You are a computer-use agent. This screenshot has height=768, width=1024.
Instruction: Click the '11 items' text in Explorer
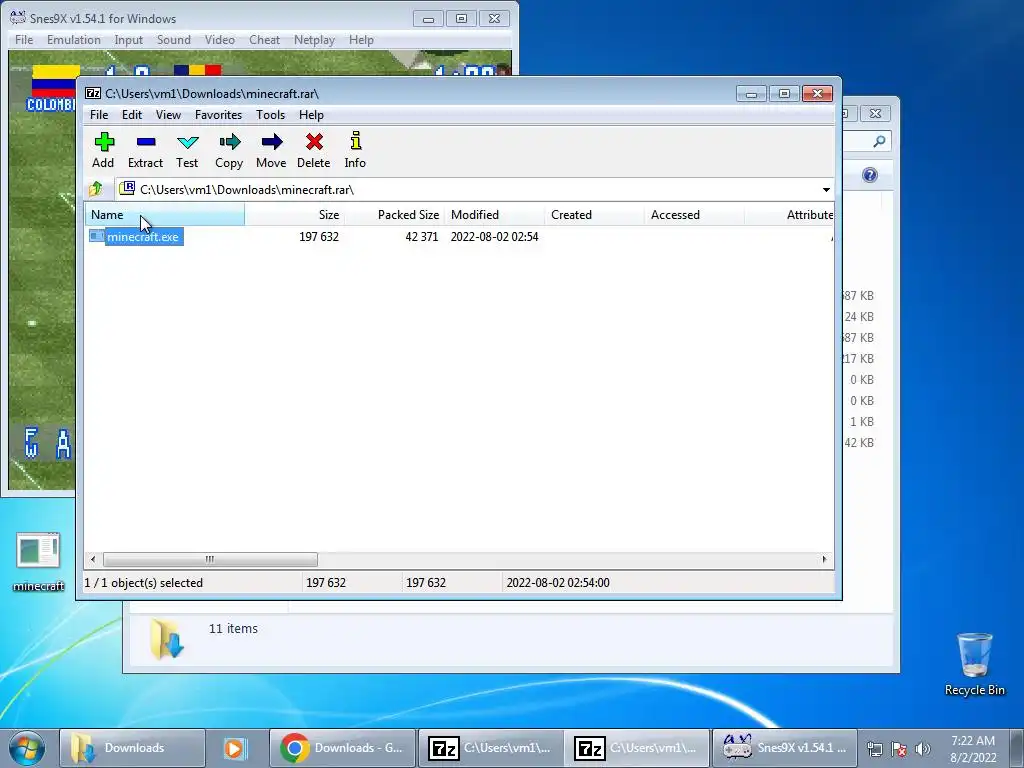point(233,629)
